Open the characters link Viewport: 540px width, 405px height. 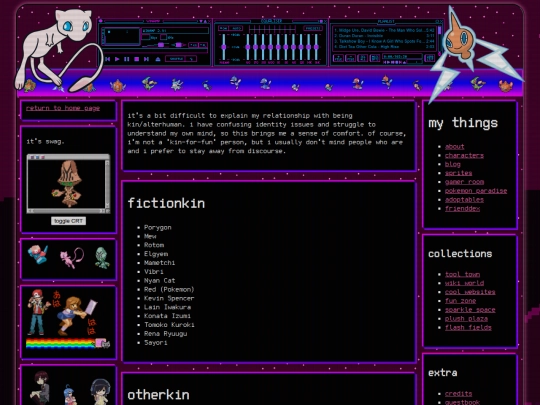coord(464,155)
